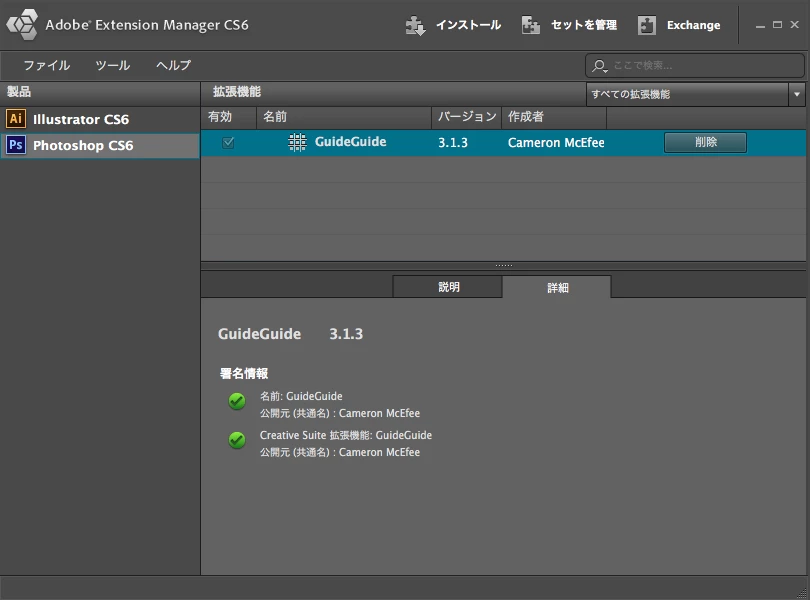This screenshot has height=600, width=810.
Task: Click the 削除 button for GuideGuide
Action: pos(705,142)
